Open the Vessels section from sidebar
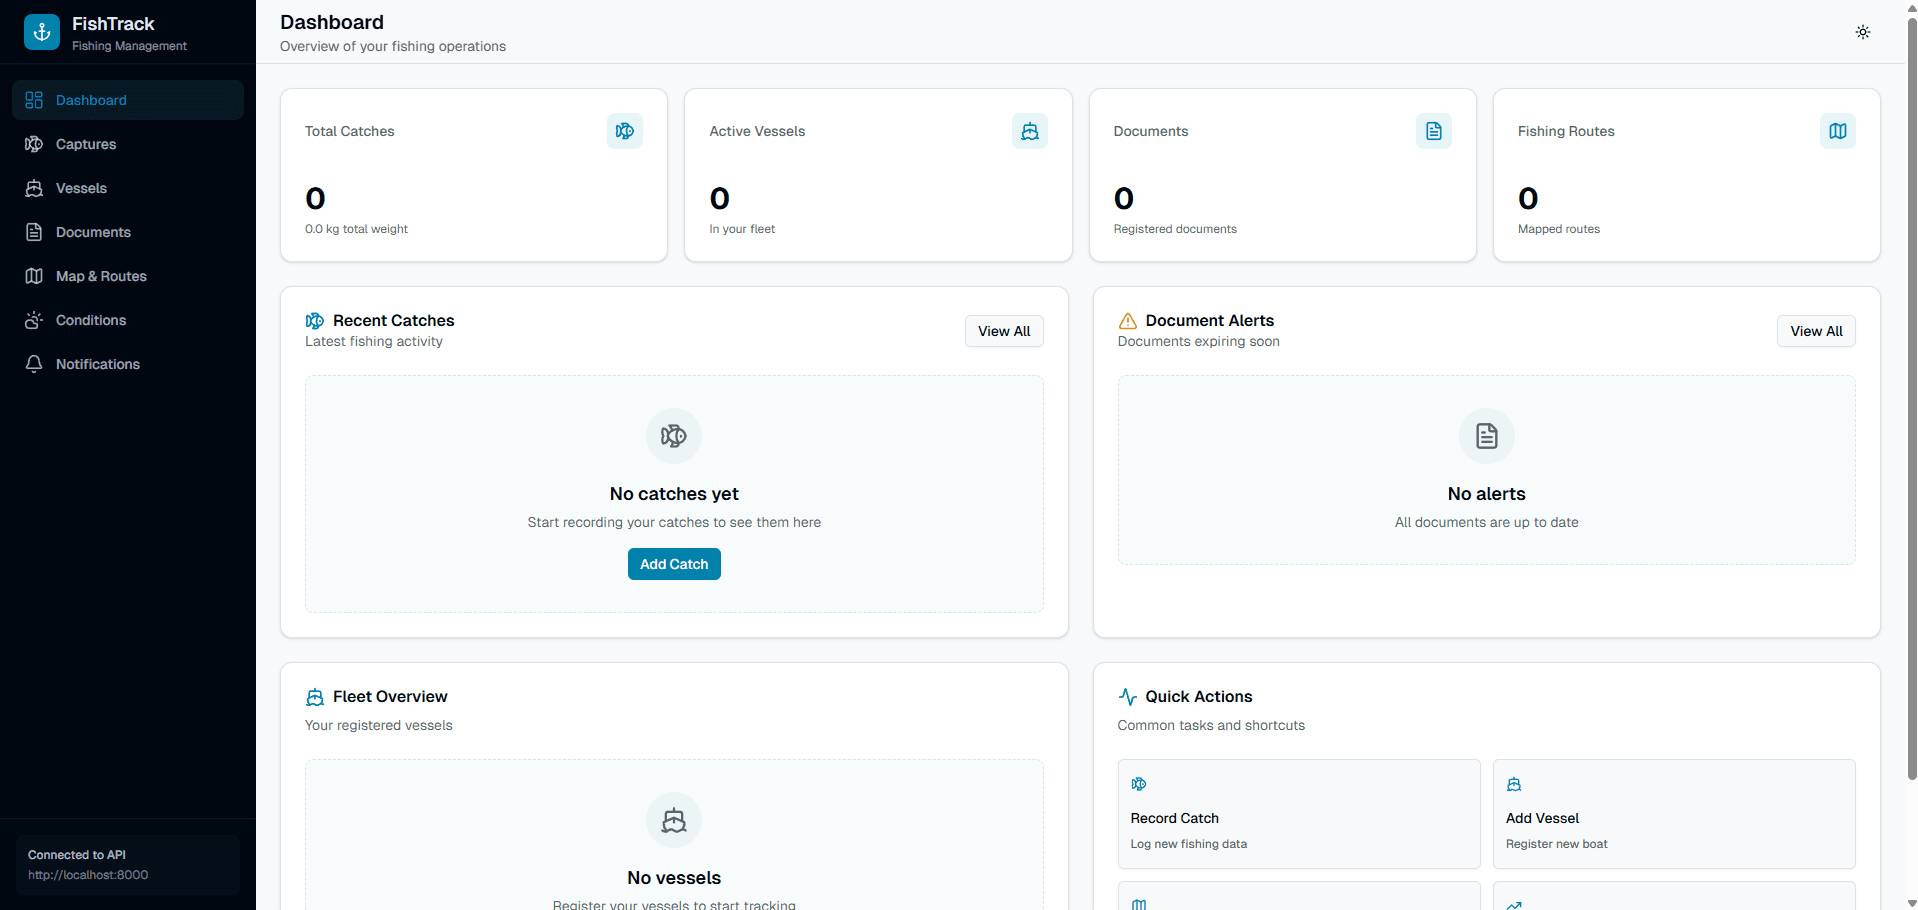Viewport: 1918px width, 910px height. point(82,188)
